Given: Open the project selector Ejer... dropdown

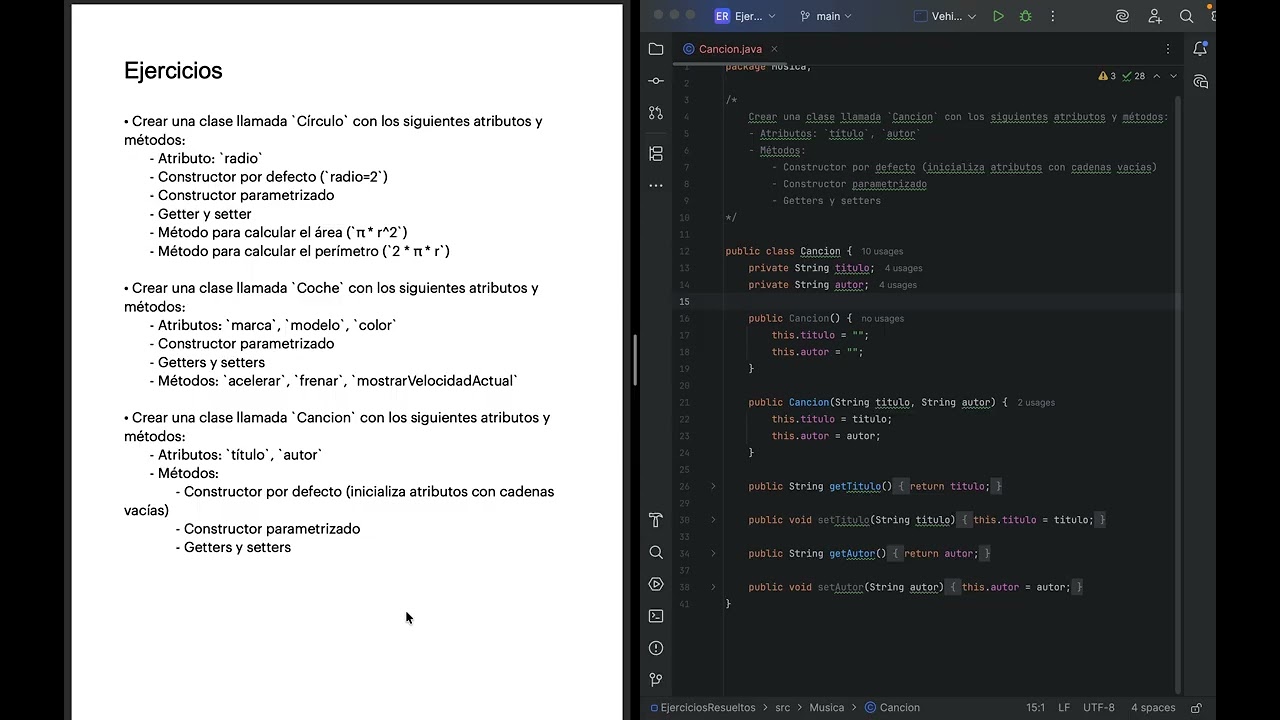Looking at the screenshot, I should pyautogui.click(x=745, y=16).
